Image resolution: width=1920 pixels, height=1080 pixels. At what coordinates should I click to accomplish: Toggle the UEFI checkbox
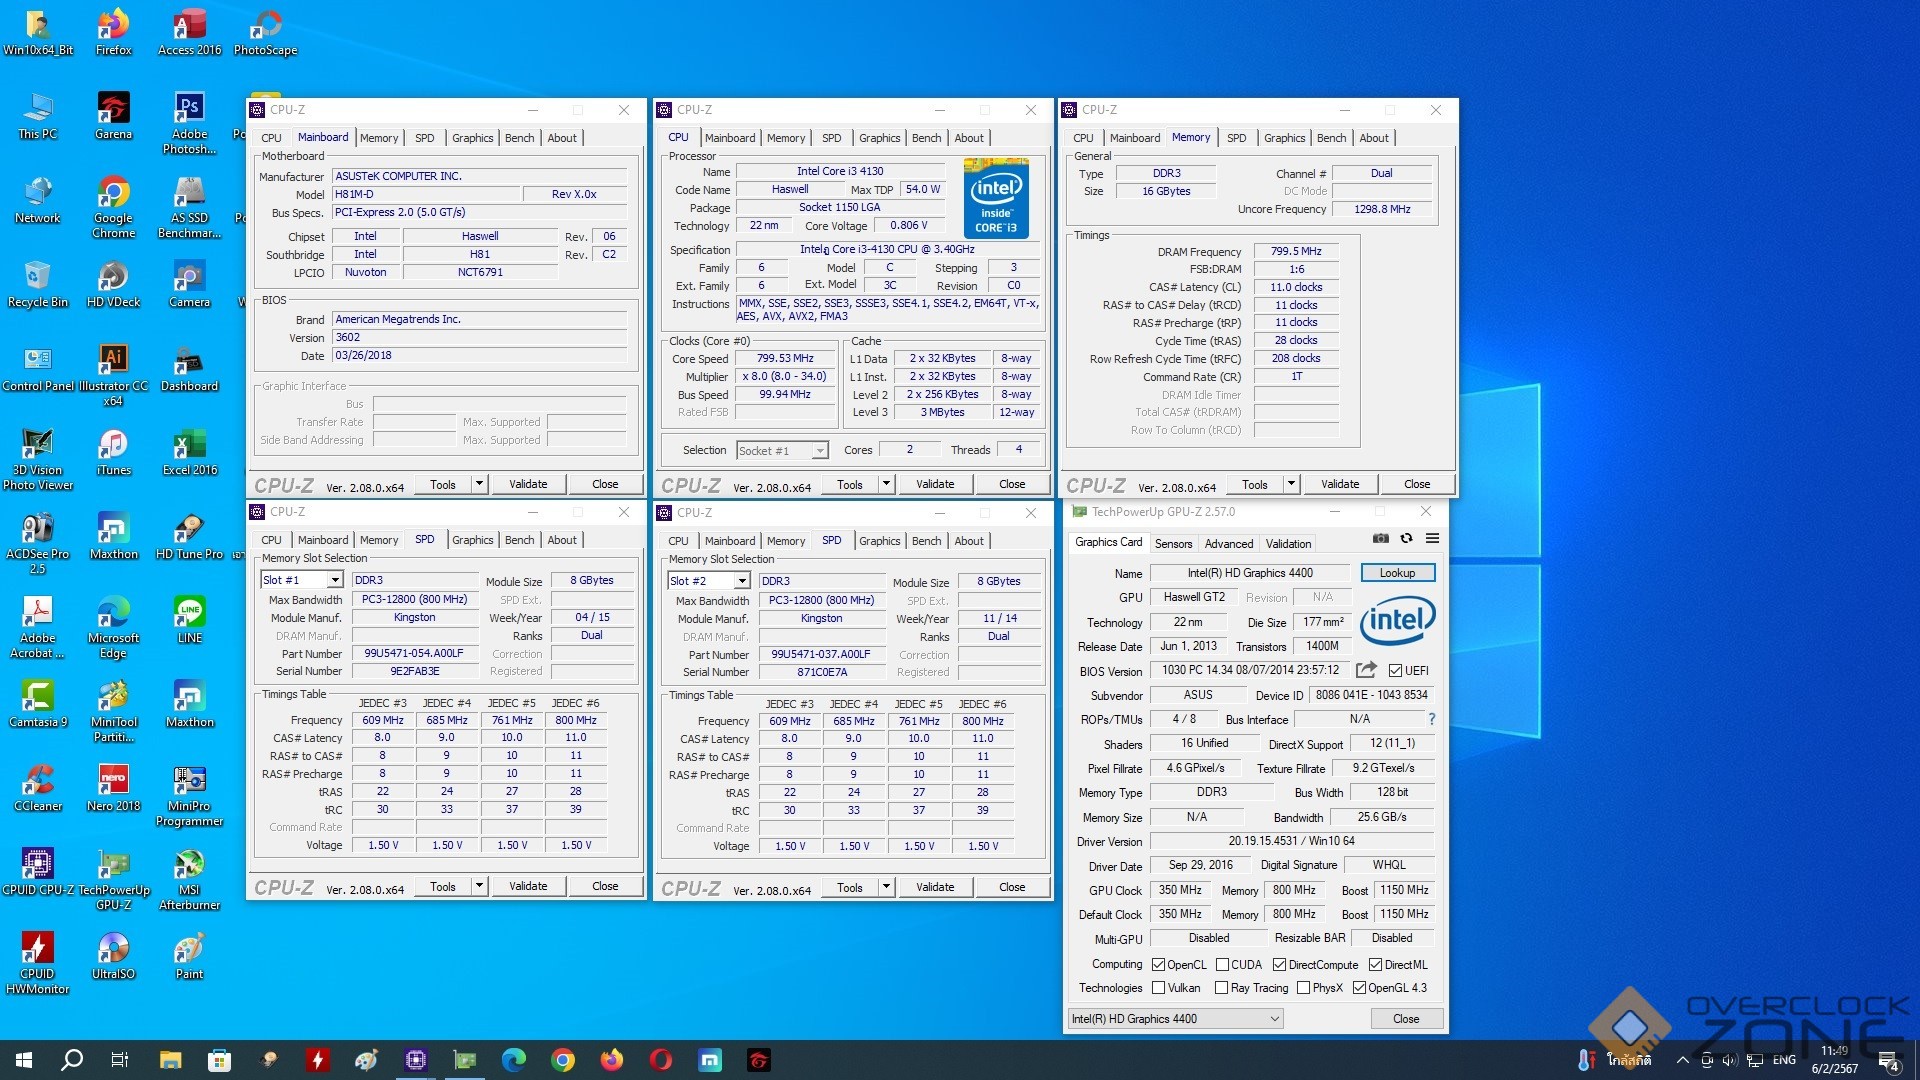pos(1395,671)
